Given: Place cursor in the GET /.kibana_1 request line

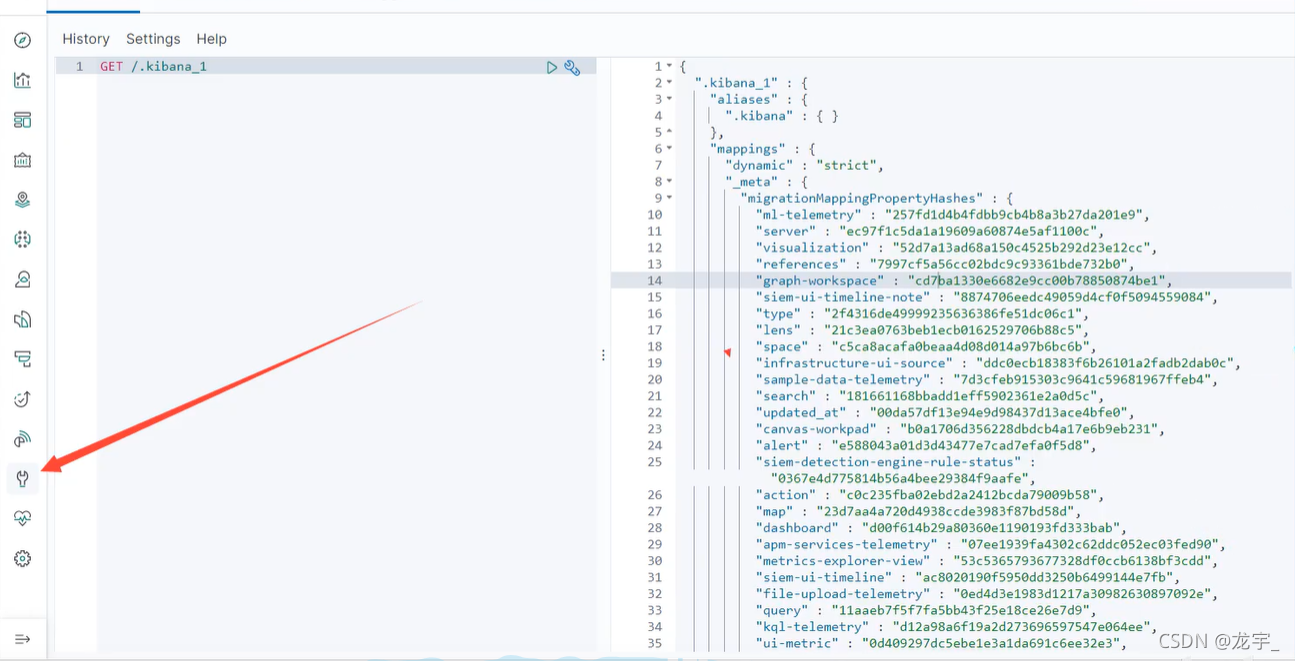Looking at the screenshot, I should 153,66.
